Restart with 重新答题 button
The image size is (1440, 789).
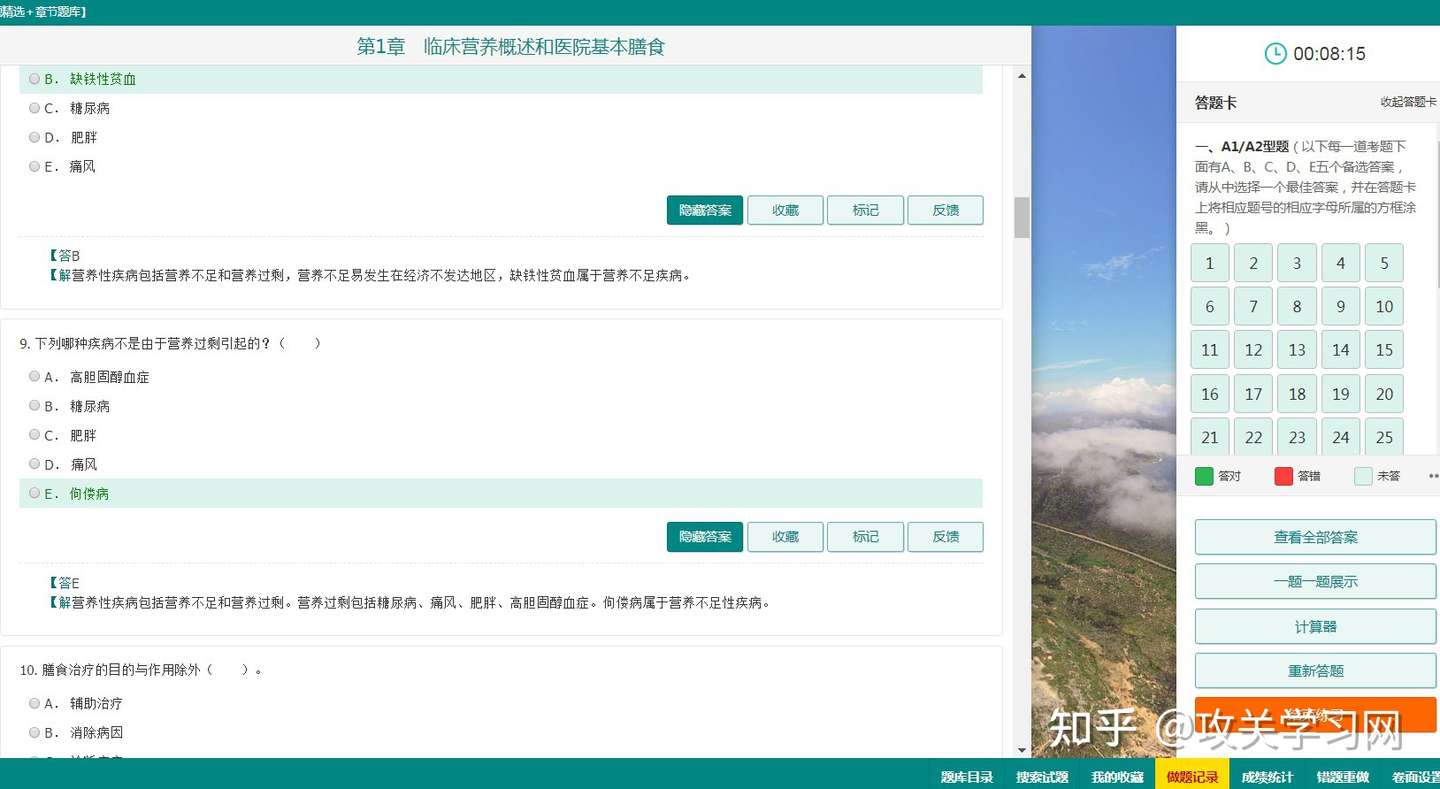point(1316,671)
